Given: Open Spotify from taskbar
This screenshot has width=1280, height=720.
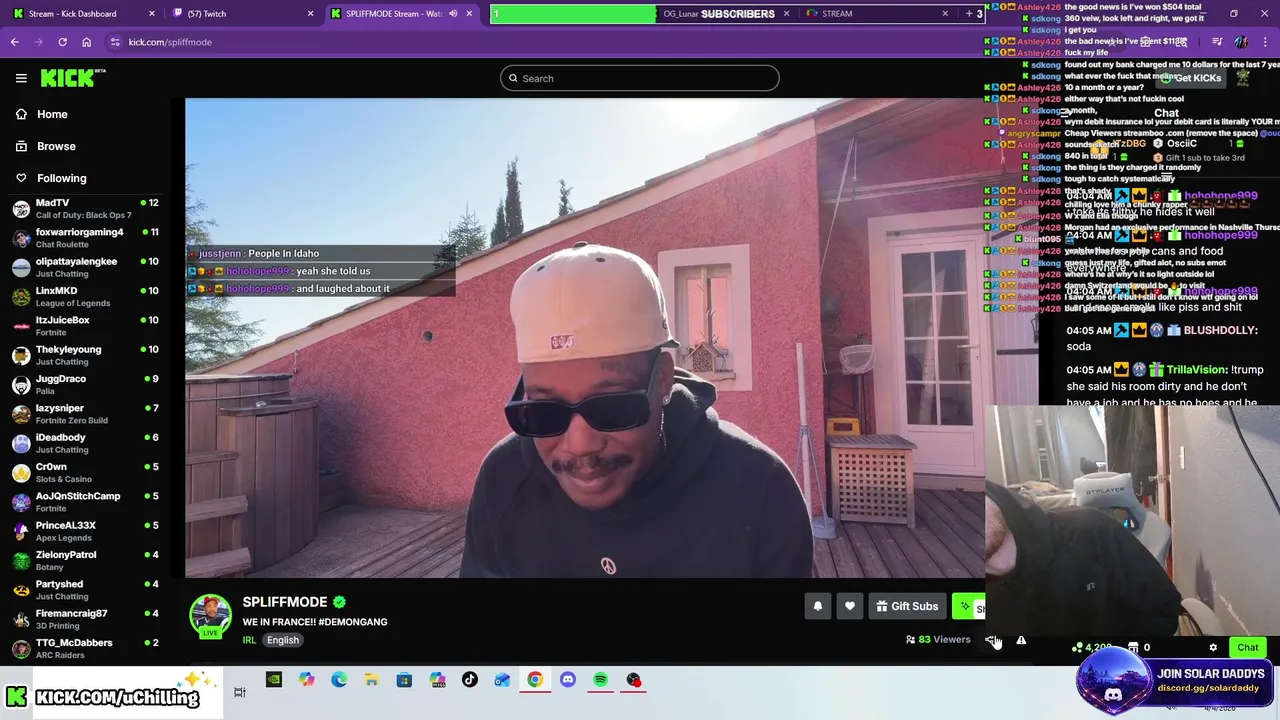Looking at the screenshot, I should 600,680.
